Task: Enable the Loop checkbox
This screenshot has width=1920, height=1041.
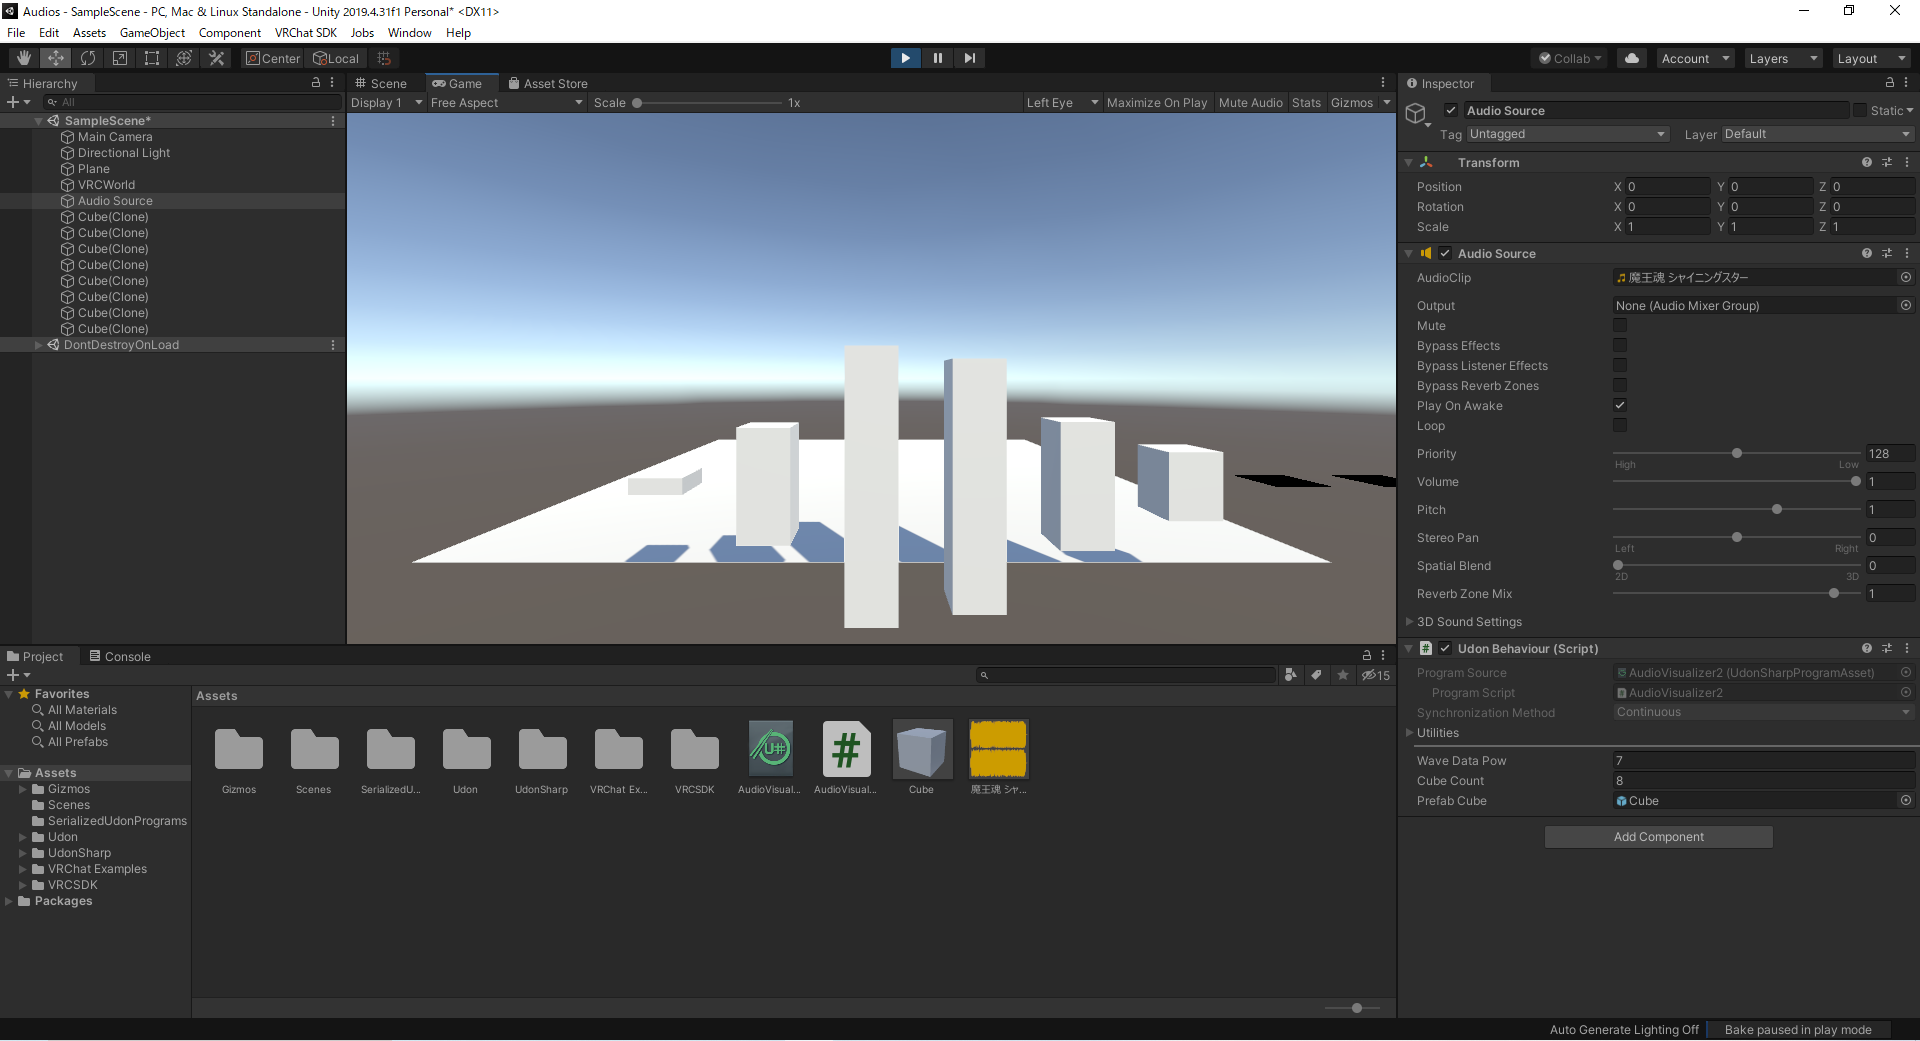Action: [x=1620, y=426]
